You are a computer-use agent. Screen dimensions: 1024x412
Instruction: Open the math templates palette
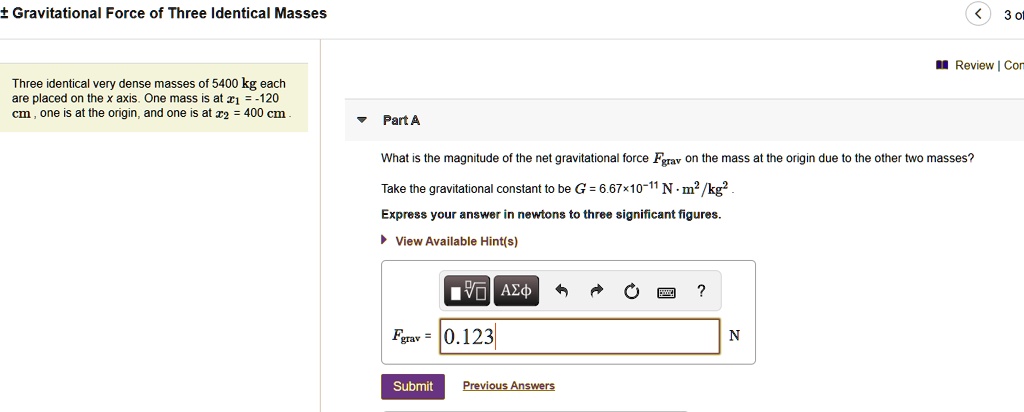tap(467, 291)
